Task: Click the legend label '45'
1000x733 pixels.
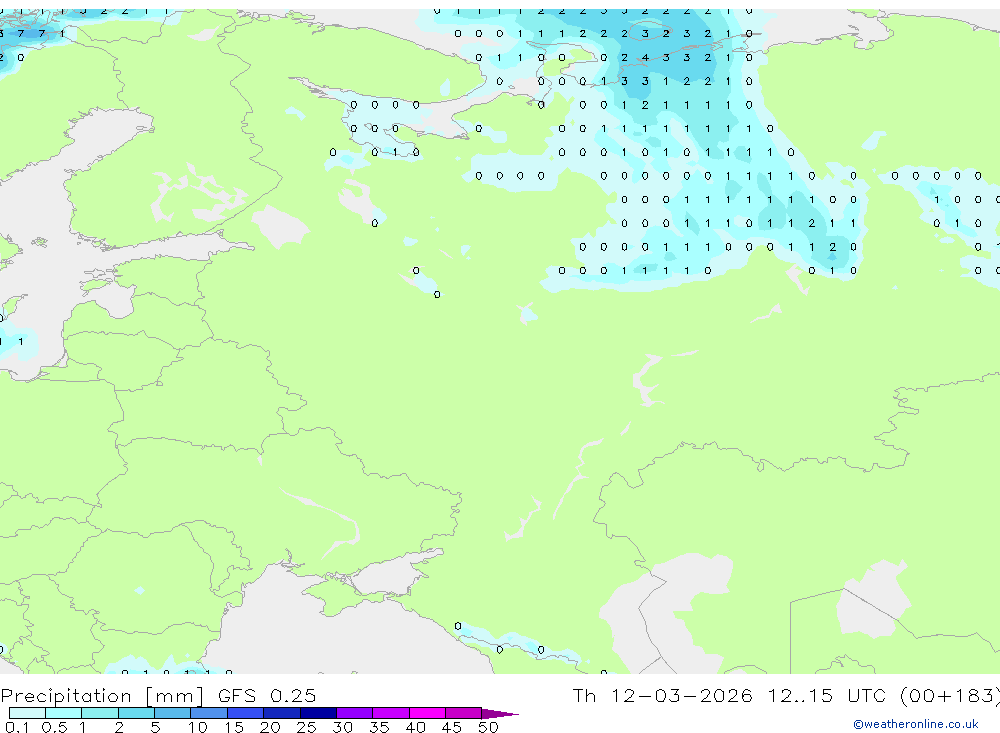Action: tap(452, 727)
